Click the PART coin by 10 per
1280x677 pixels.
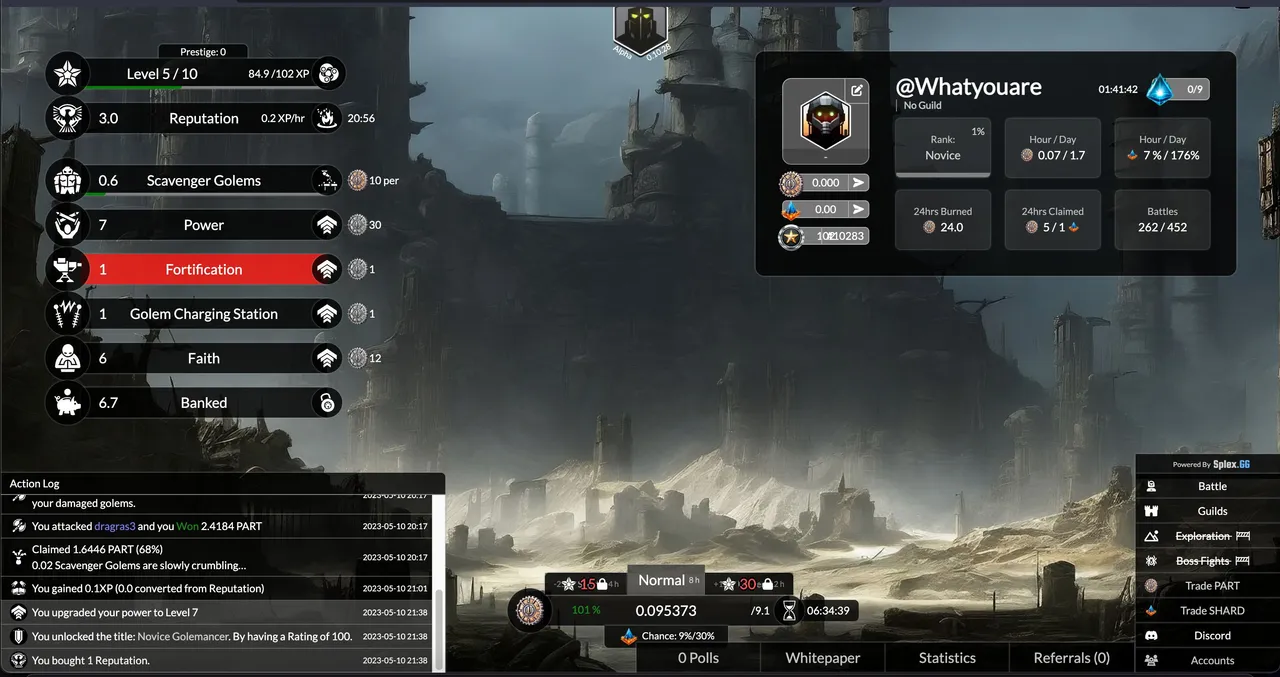pyautogui.click(x=358, y=181)
